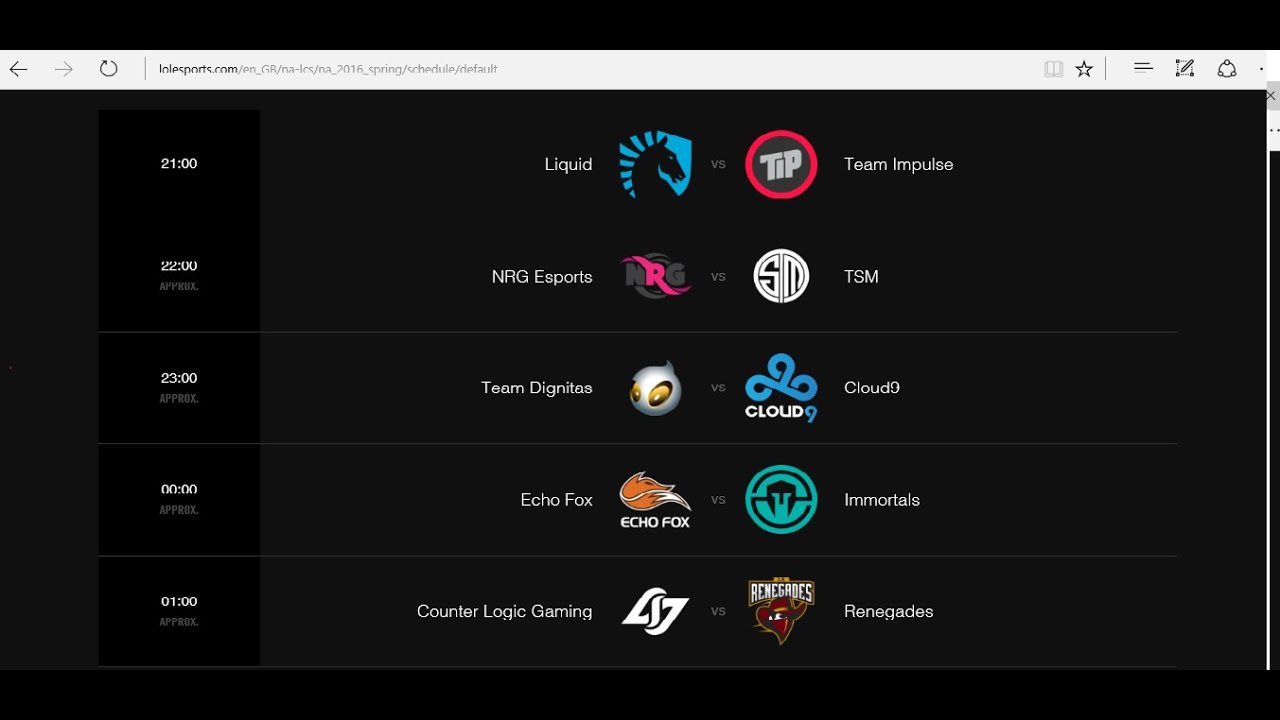Click vs between Liquid and Team Impulse
This screenshot has height=720, width=1280.
(x=718, y=164)
